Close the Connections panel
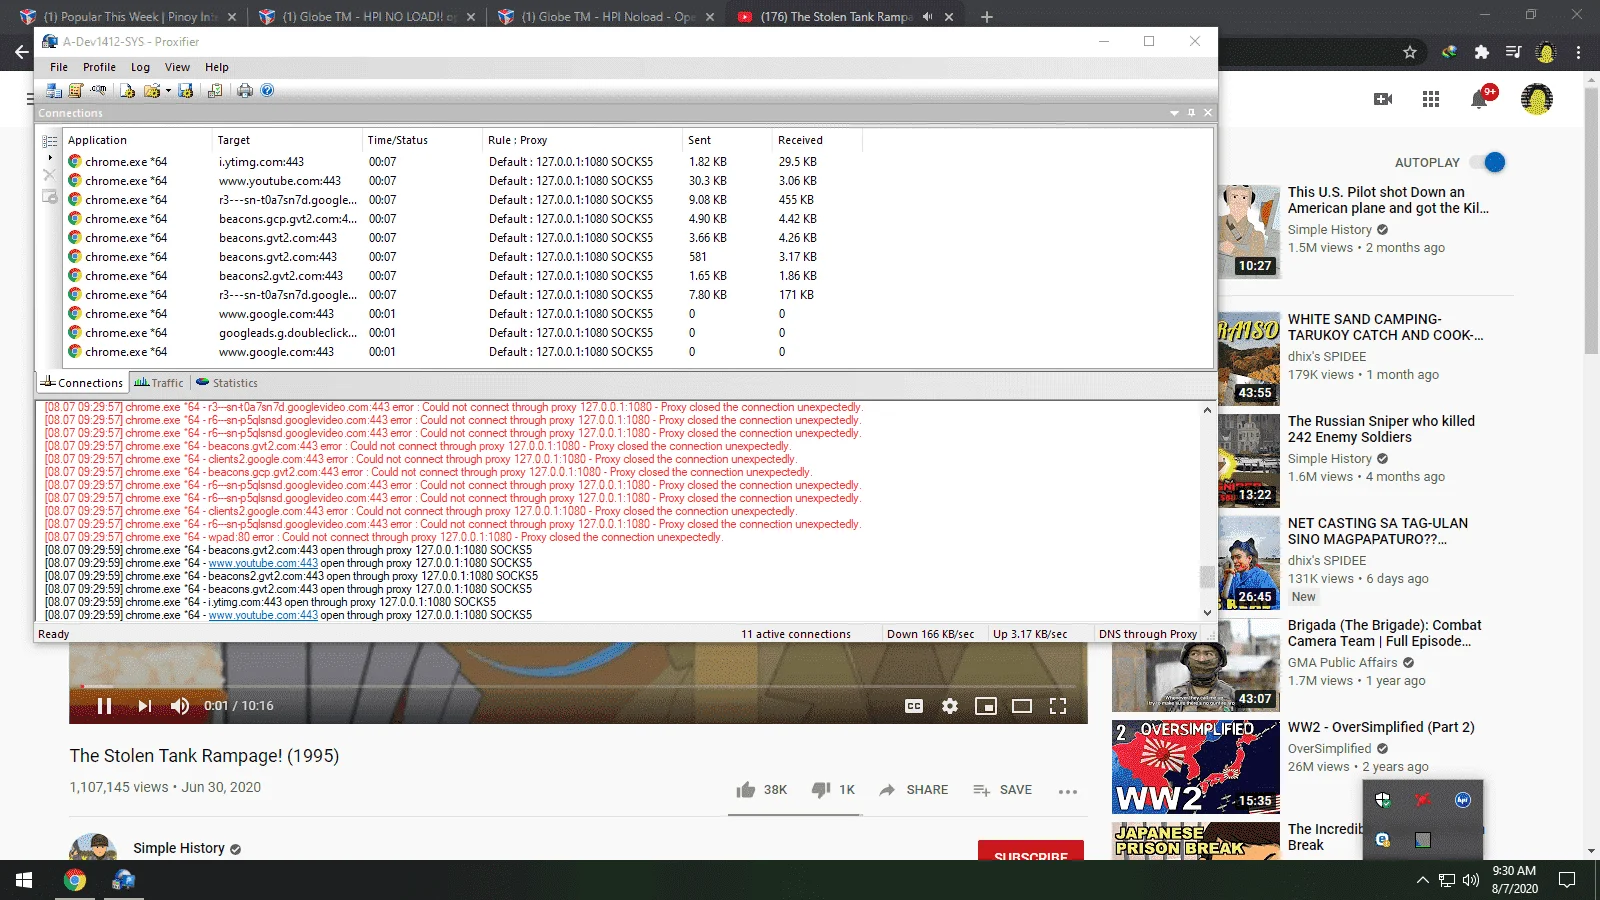 (x=1208, y=113)
